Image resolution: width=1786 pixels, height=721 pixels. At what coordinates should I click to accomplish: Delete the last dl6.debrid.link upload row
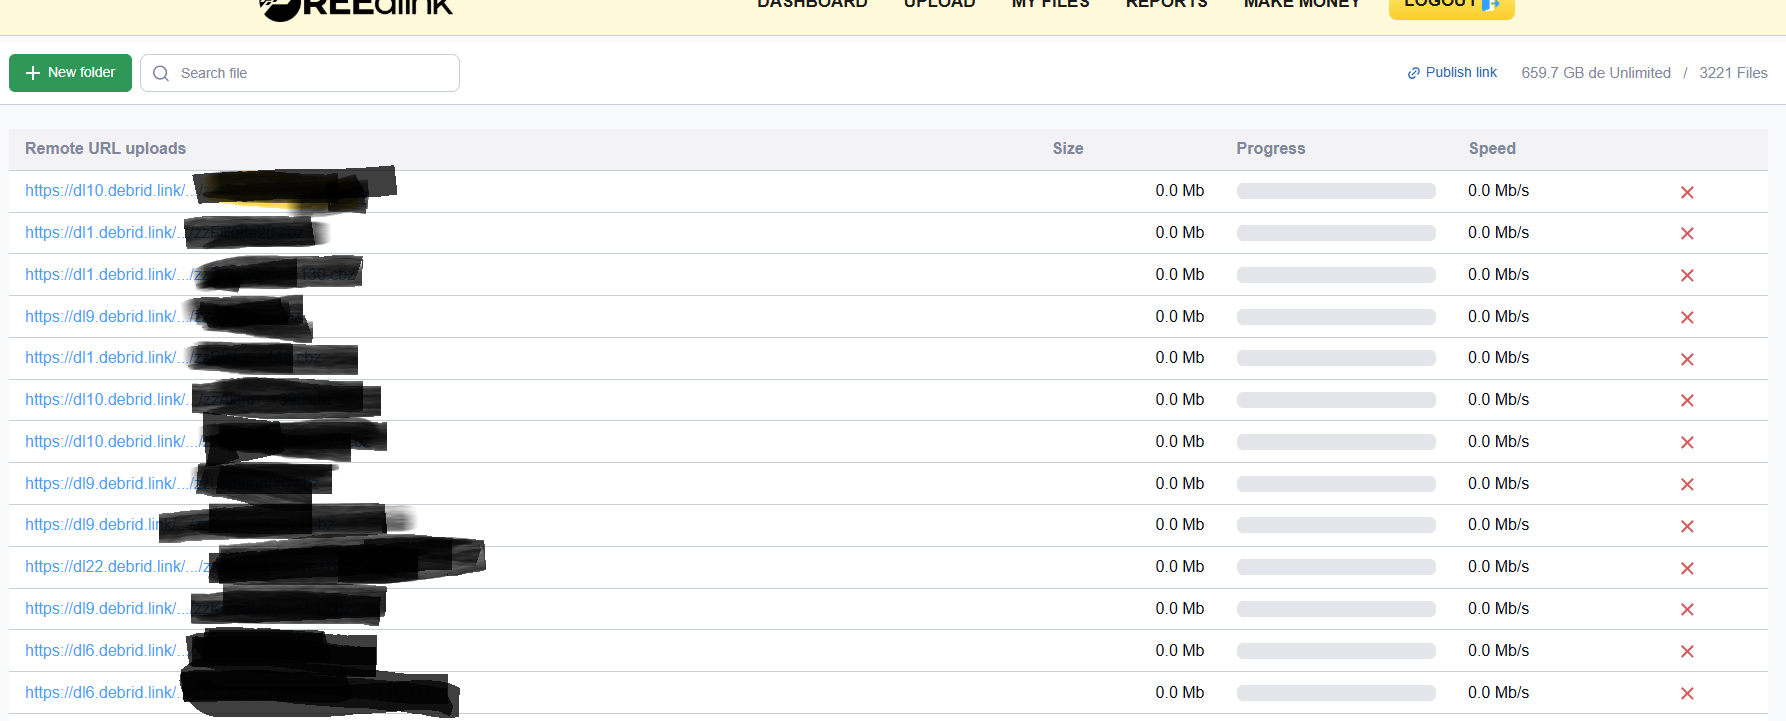1687,693
